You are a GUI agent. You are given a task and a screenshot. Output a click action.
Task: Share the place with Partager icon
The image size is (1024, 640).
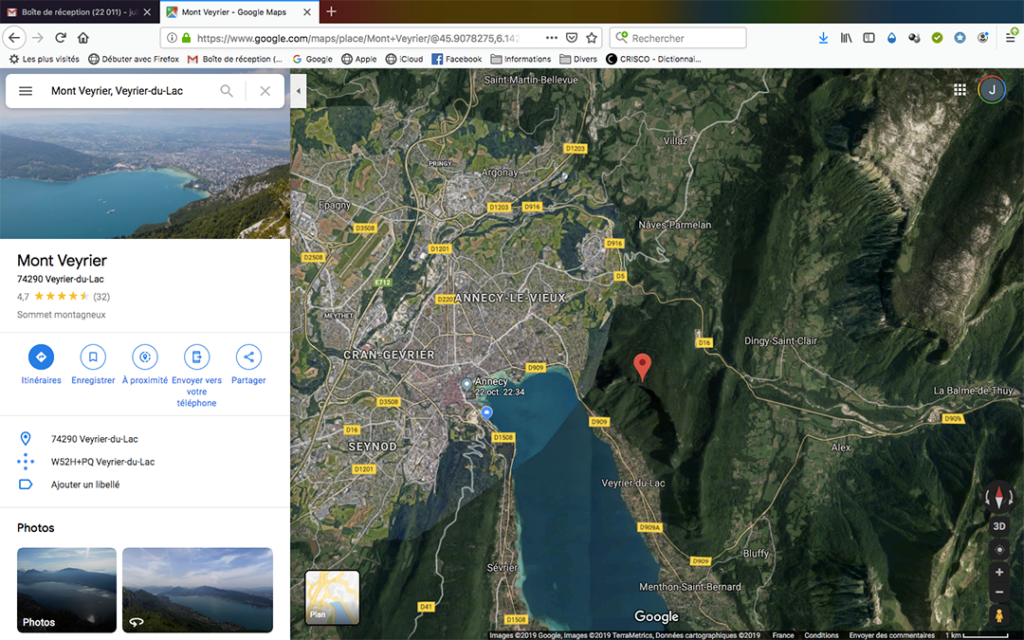pyautogui.click(x=248, y=357)
